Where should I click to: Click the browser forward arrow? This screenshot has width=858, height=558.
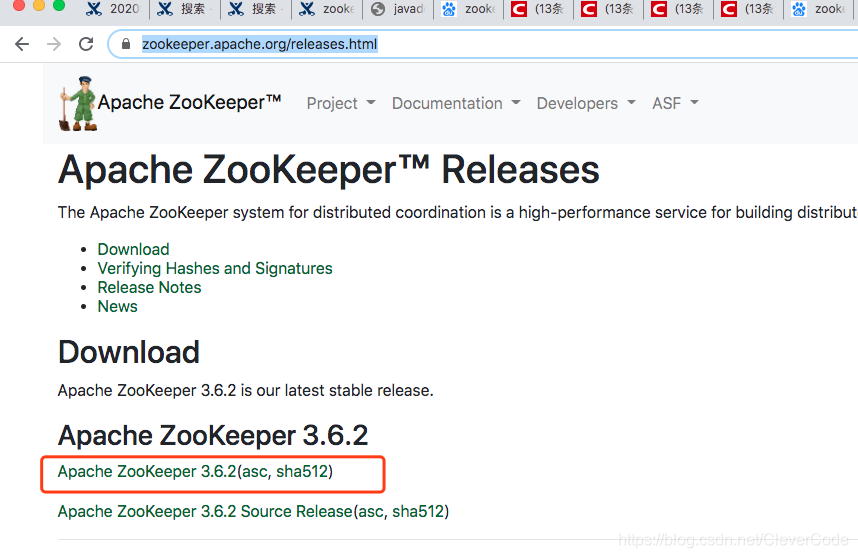coord(54,44)
